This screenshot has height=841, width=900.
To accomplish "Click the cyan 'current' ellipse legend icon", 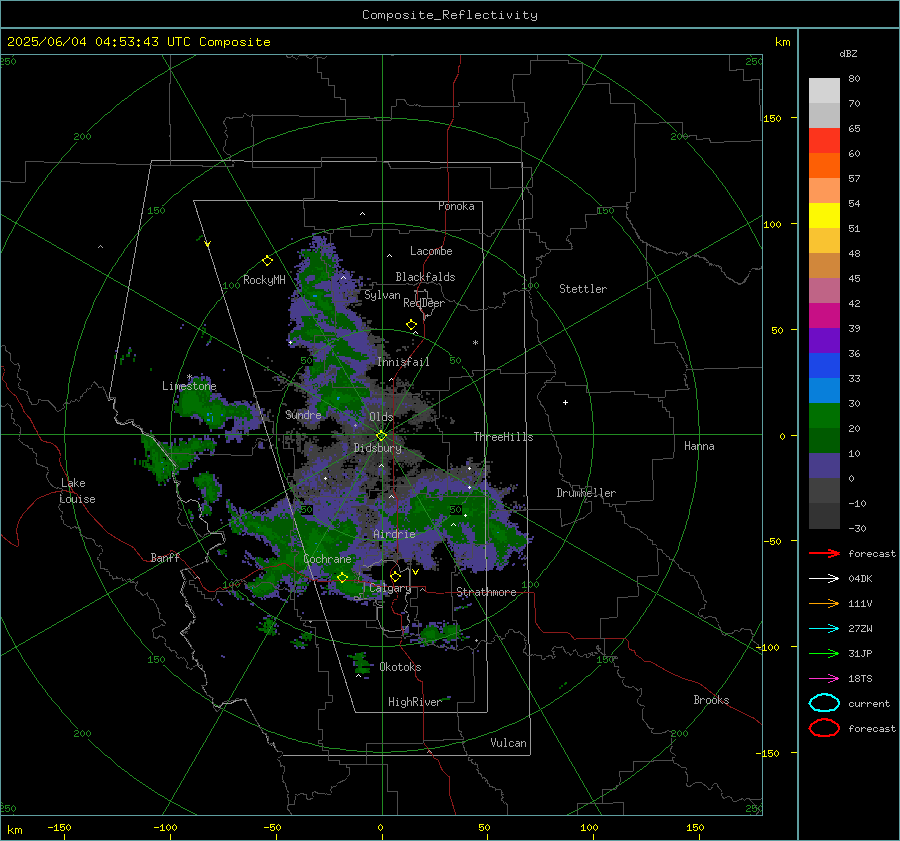I will [x=824, y=703].
